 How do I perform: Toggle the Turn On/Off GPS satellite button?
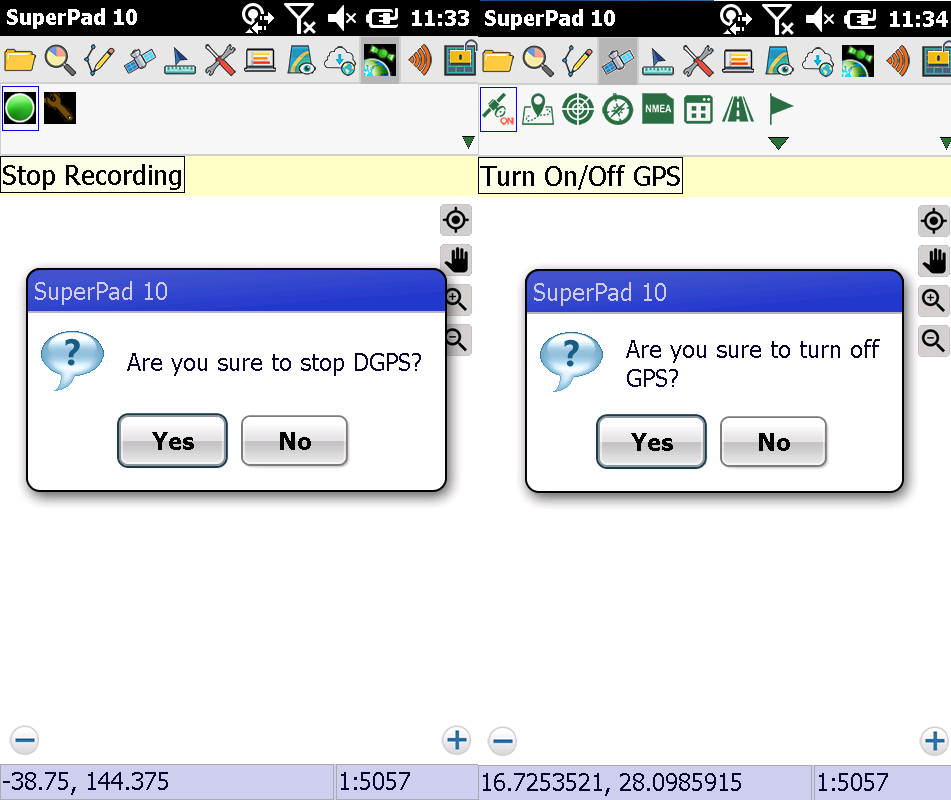click(499, 109)
